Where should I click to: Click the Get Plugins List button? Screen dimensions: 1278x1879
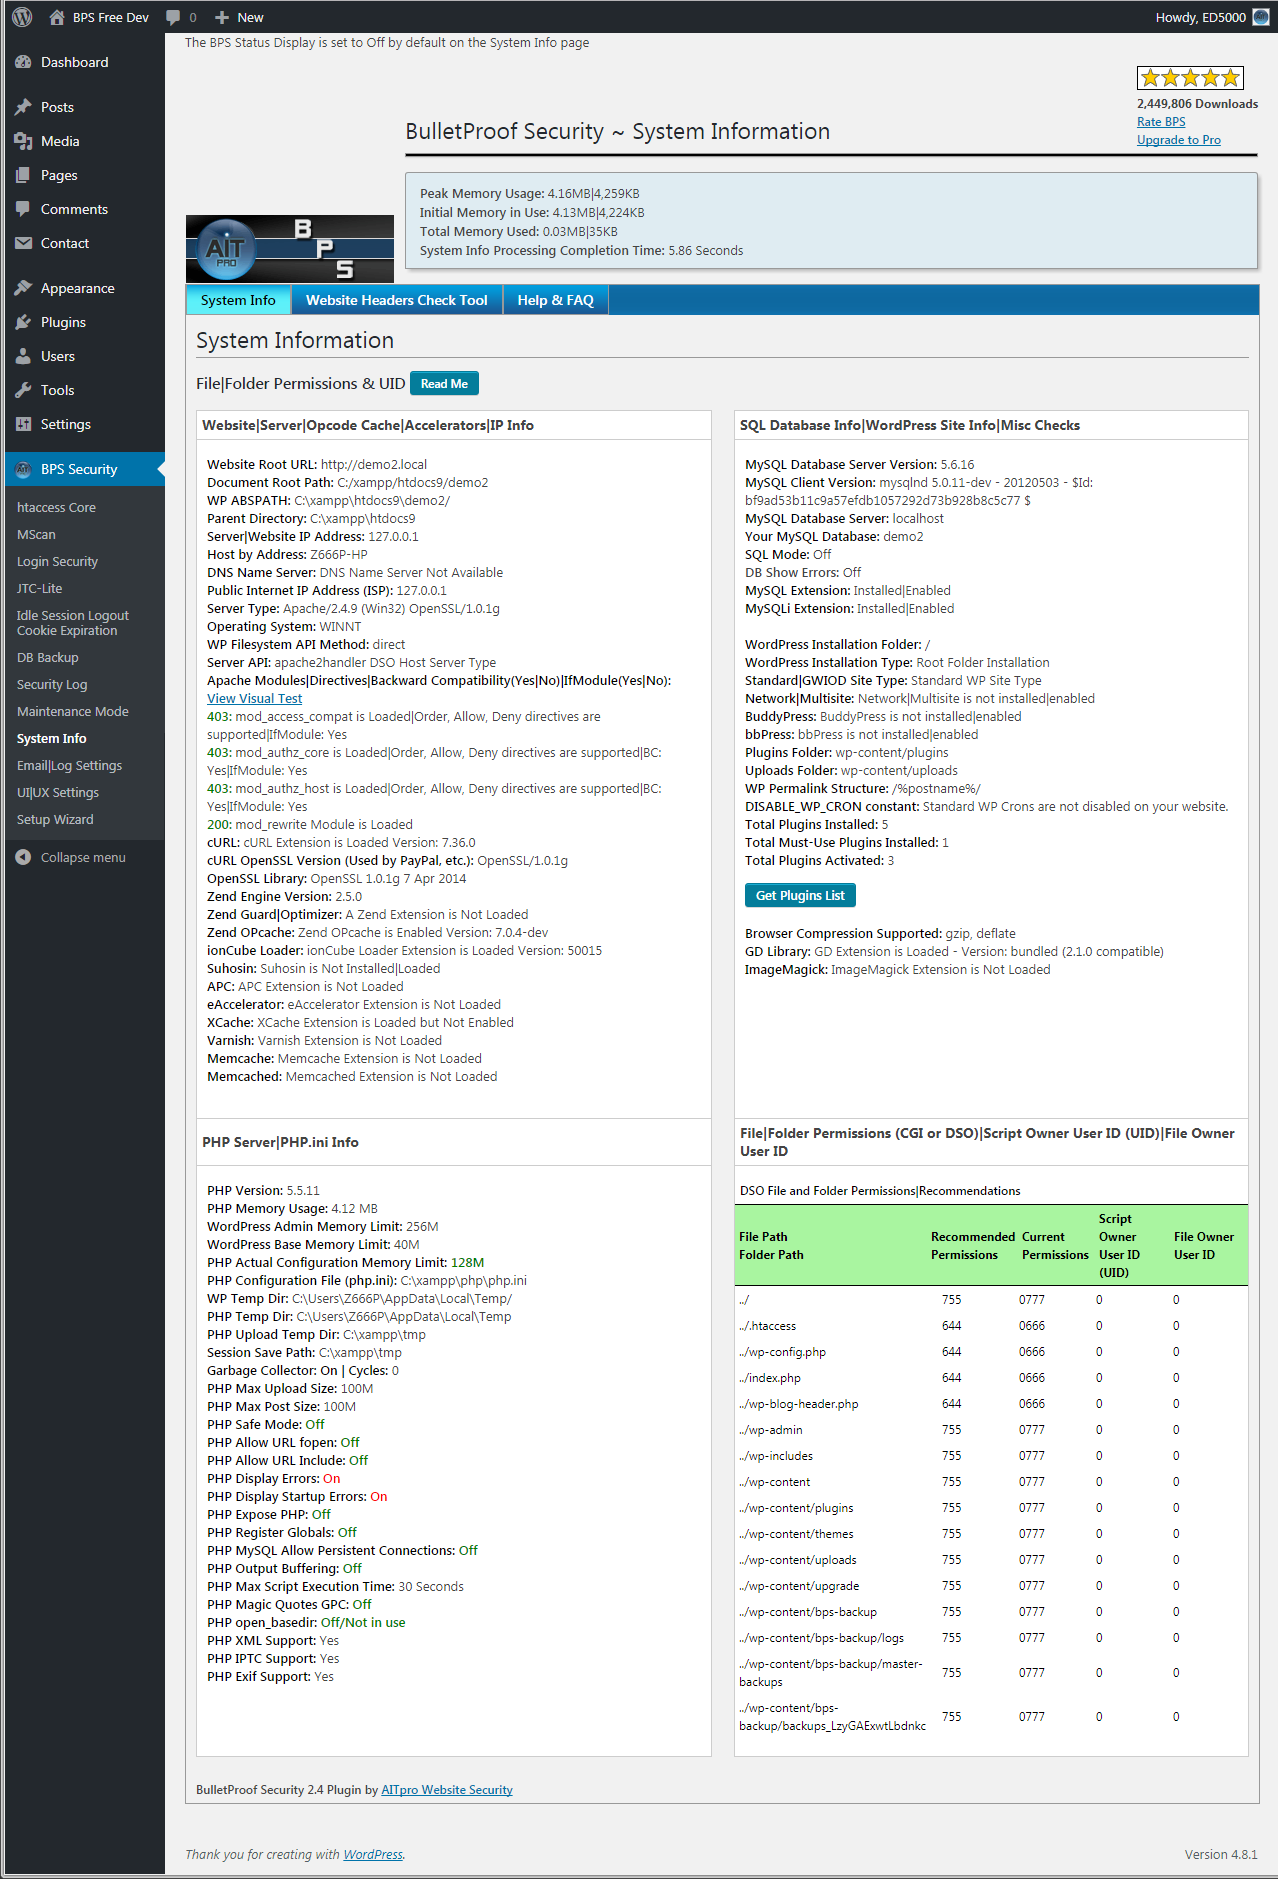[x=800, y=896]
